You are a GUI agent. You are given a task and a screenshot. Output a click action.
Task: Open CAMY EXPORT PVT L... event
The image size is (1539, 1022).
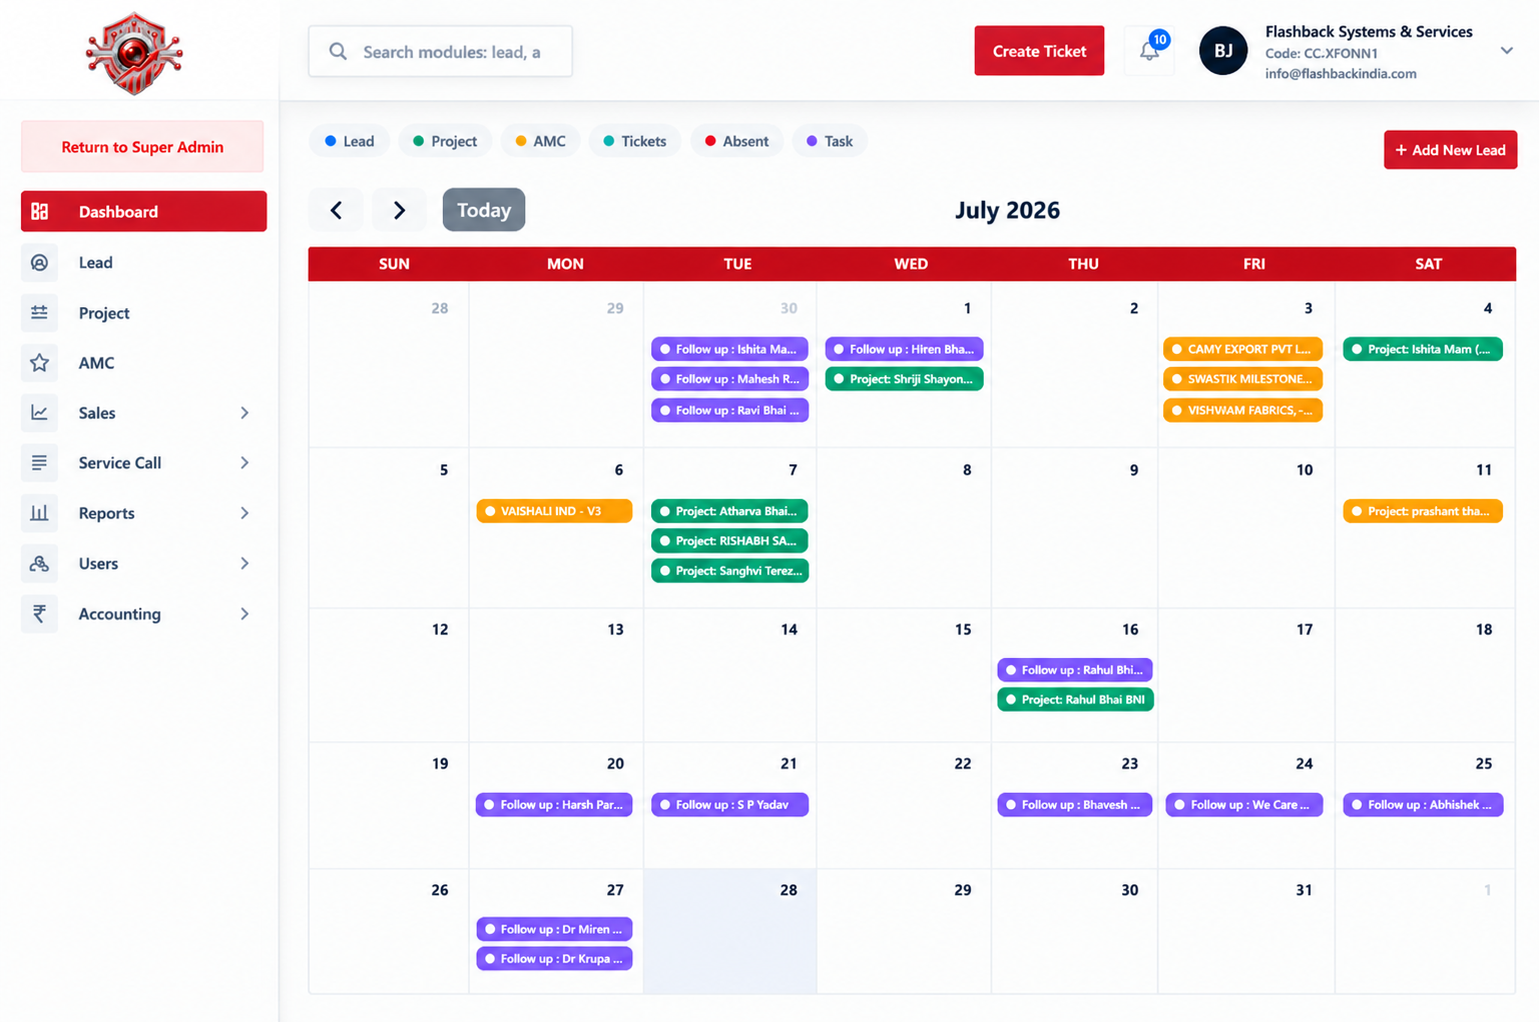[1243, 349]
